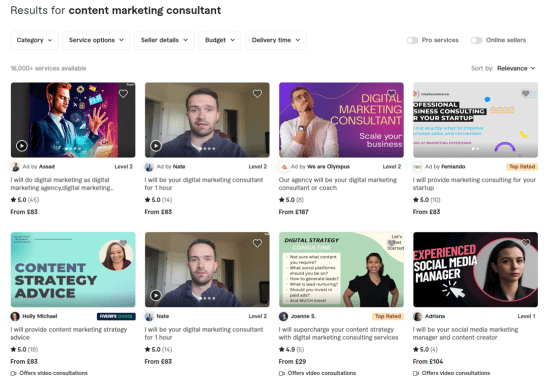551x378 pixels.
Task: Open the Category filter dropdown
Action: click(34, 40)
